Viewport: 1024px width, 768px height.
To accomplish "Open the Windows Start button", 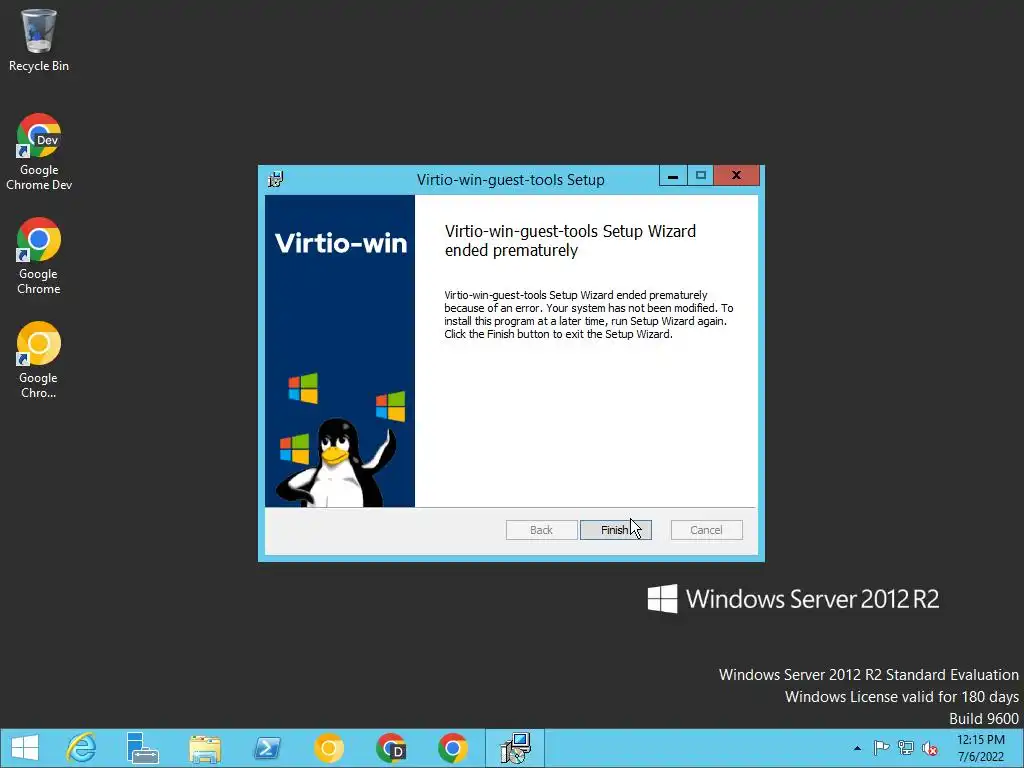I will (x=25, y=748).
